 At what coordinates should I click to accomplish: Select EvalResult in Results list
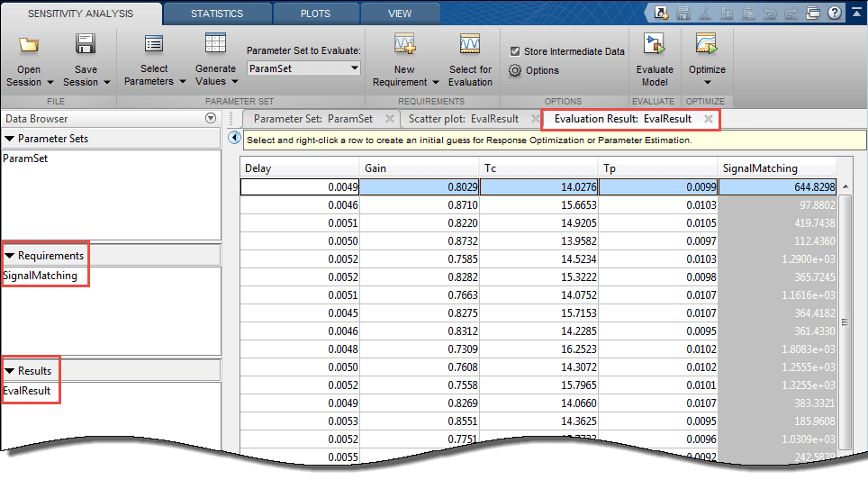point(27,391)
